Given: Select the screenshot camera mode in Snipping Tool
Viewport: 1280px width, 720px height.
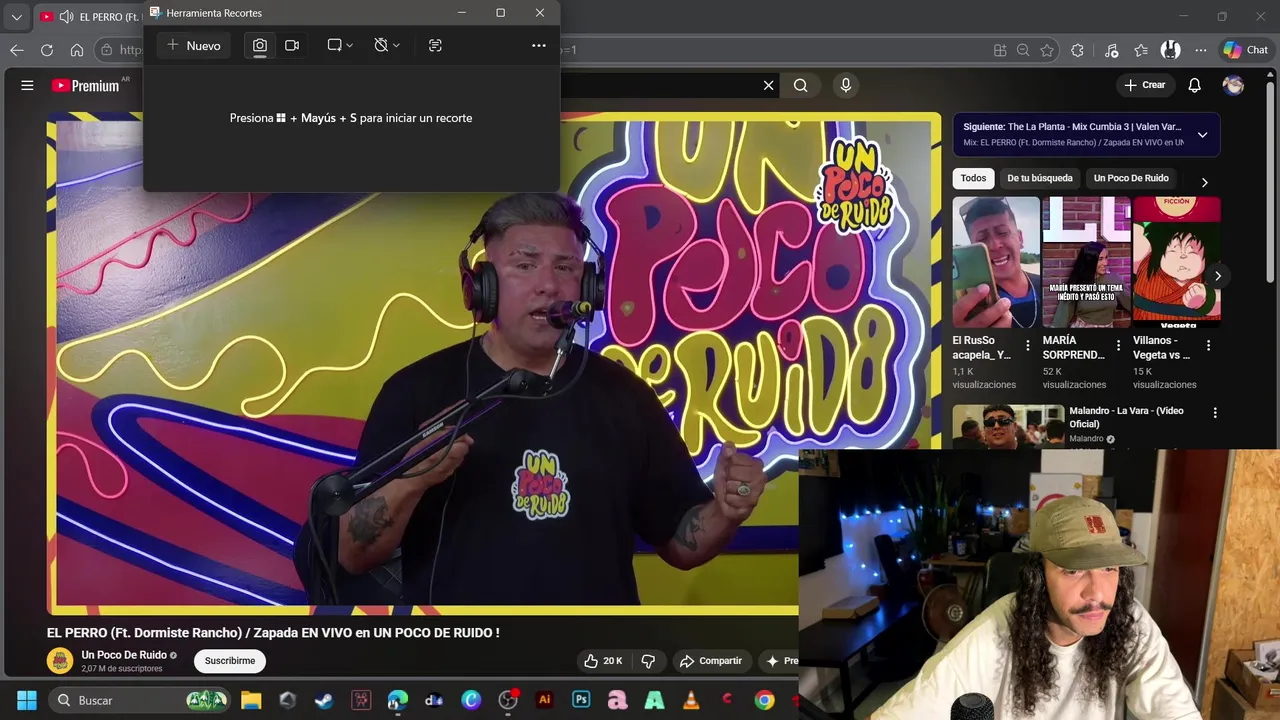Looking at the screenshot, I should pos(260,45).
